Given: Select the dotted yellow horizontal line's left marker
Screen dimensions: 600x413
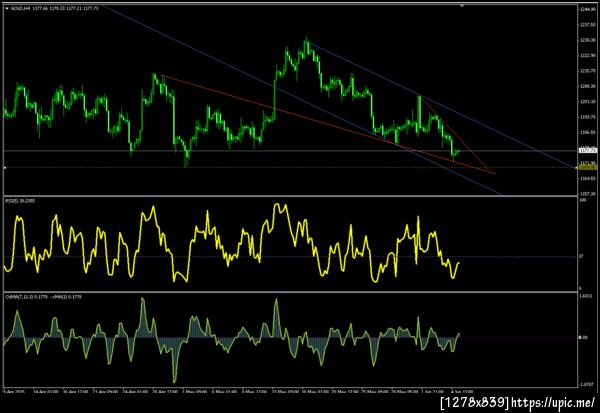Looking at the screenshot, I should click(5, 168).
